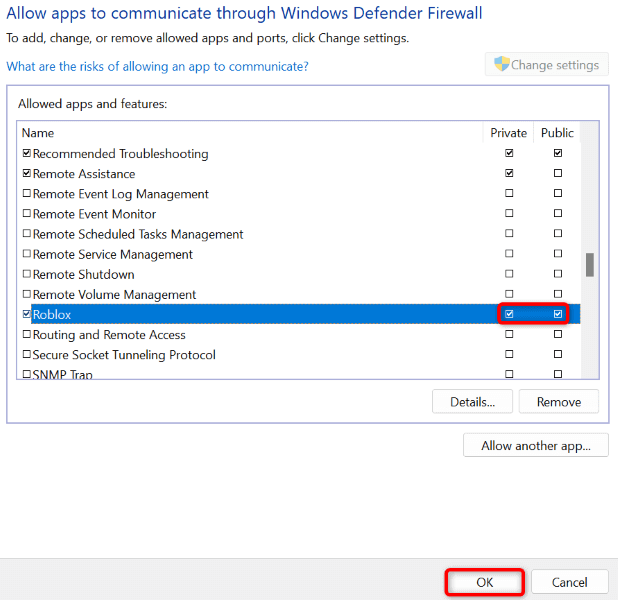The height and width of the screenshot is (600, 618).
Task: Open the firewall risks help link
Action: pos(157,66)
